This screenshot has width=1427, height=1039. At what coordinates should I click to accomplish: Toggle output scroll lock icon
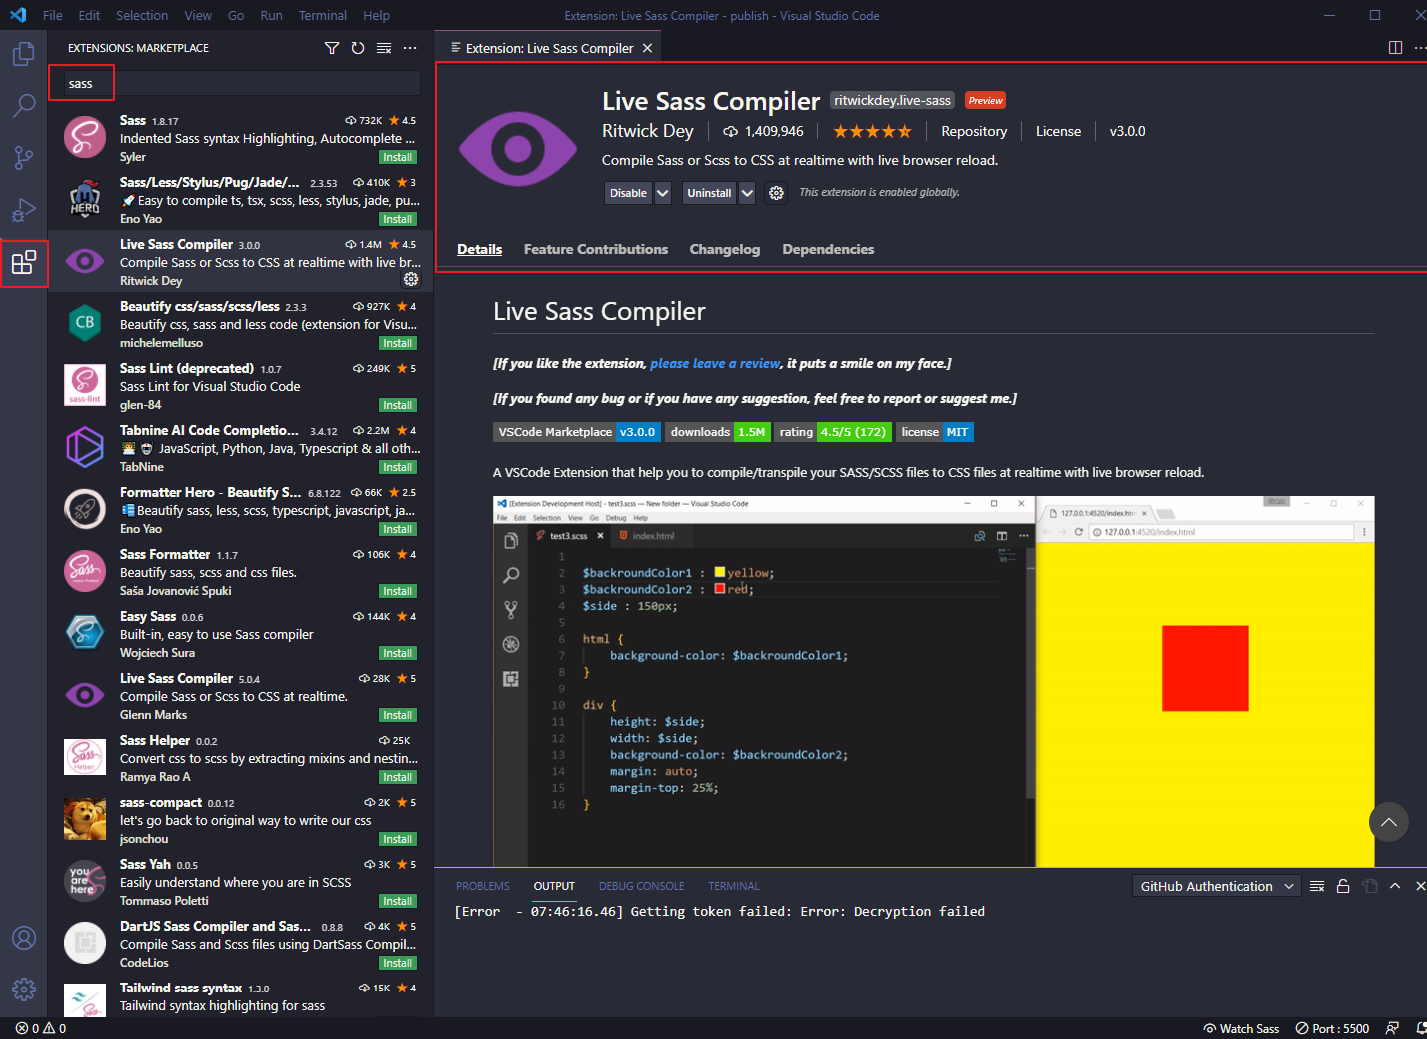[x=1343, y=886]
